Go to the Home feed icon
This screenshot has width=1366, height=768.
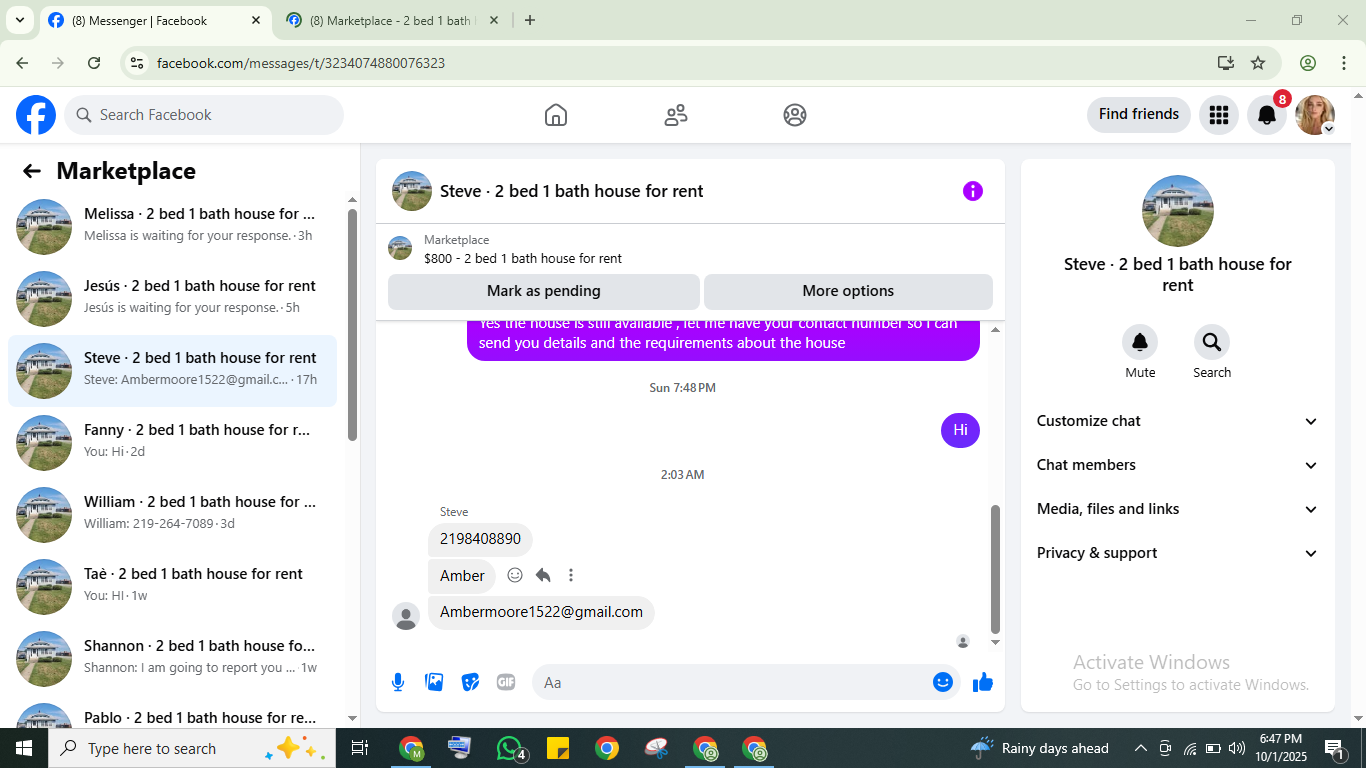point(556,115)
